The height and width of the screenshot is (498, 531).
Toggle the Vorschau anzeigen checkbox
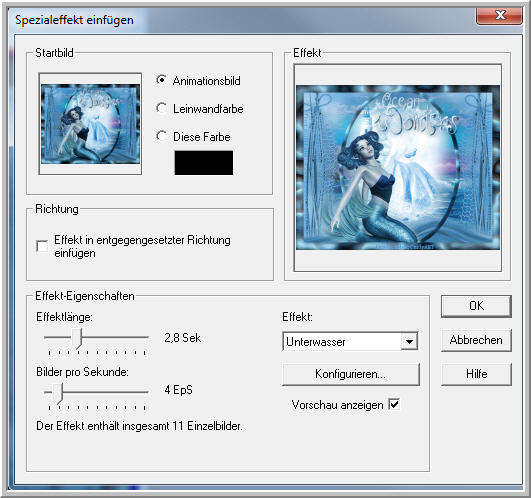[395, 404]
